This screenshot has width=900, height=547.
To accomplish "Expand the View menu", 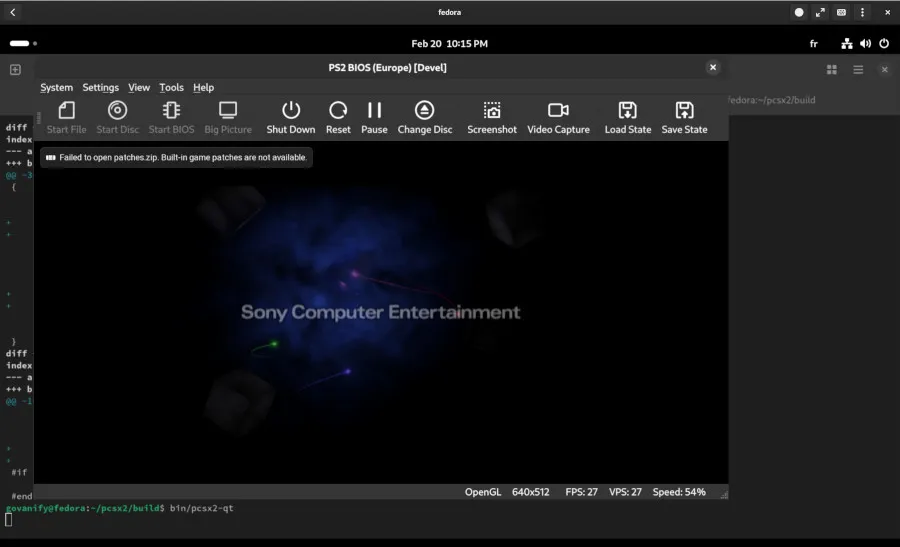I will coord(139,88).
